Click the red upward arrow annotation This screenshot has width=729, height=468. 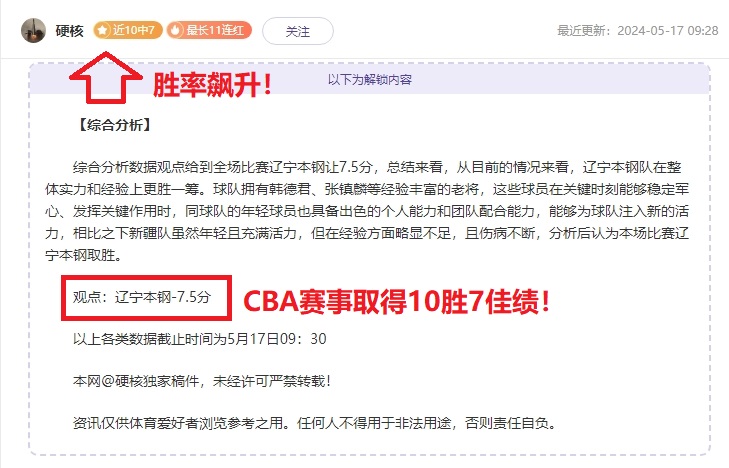[x=106, y=78]
